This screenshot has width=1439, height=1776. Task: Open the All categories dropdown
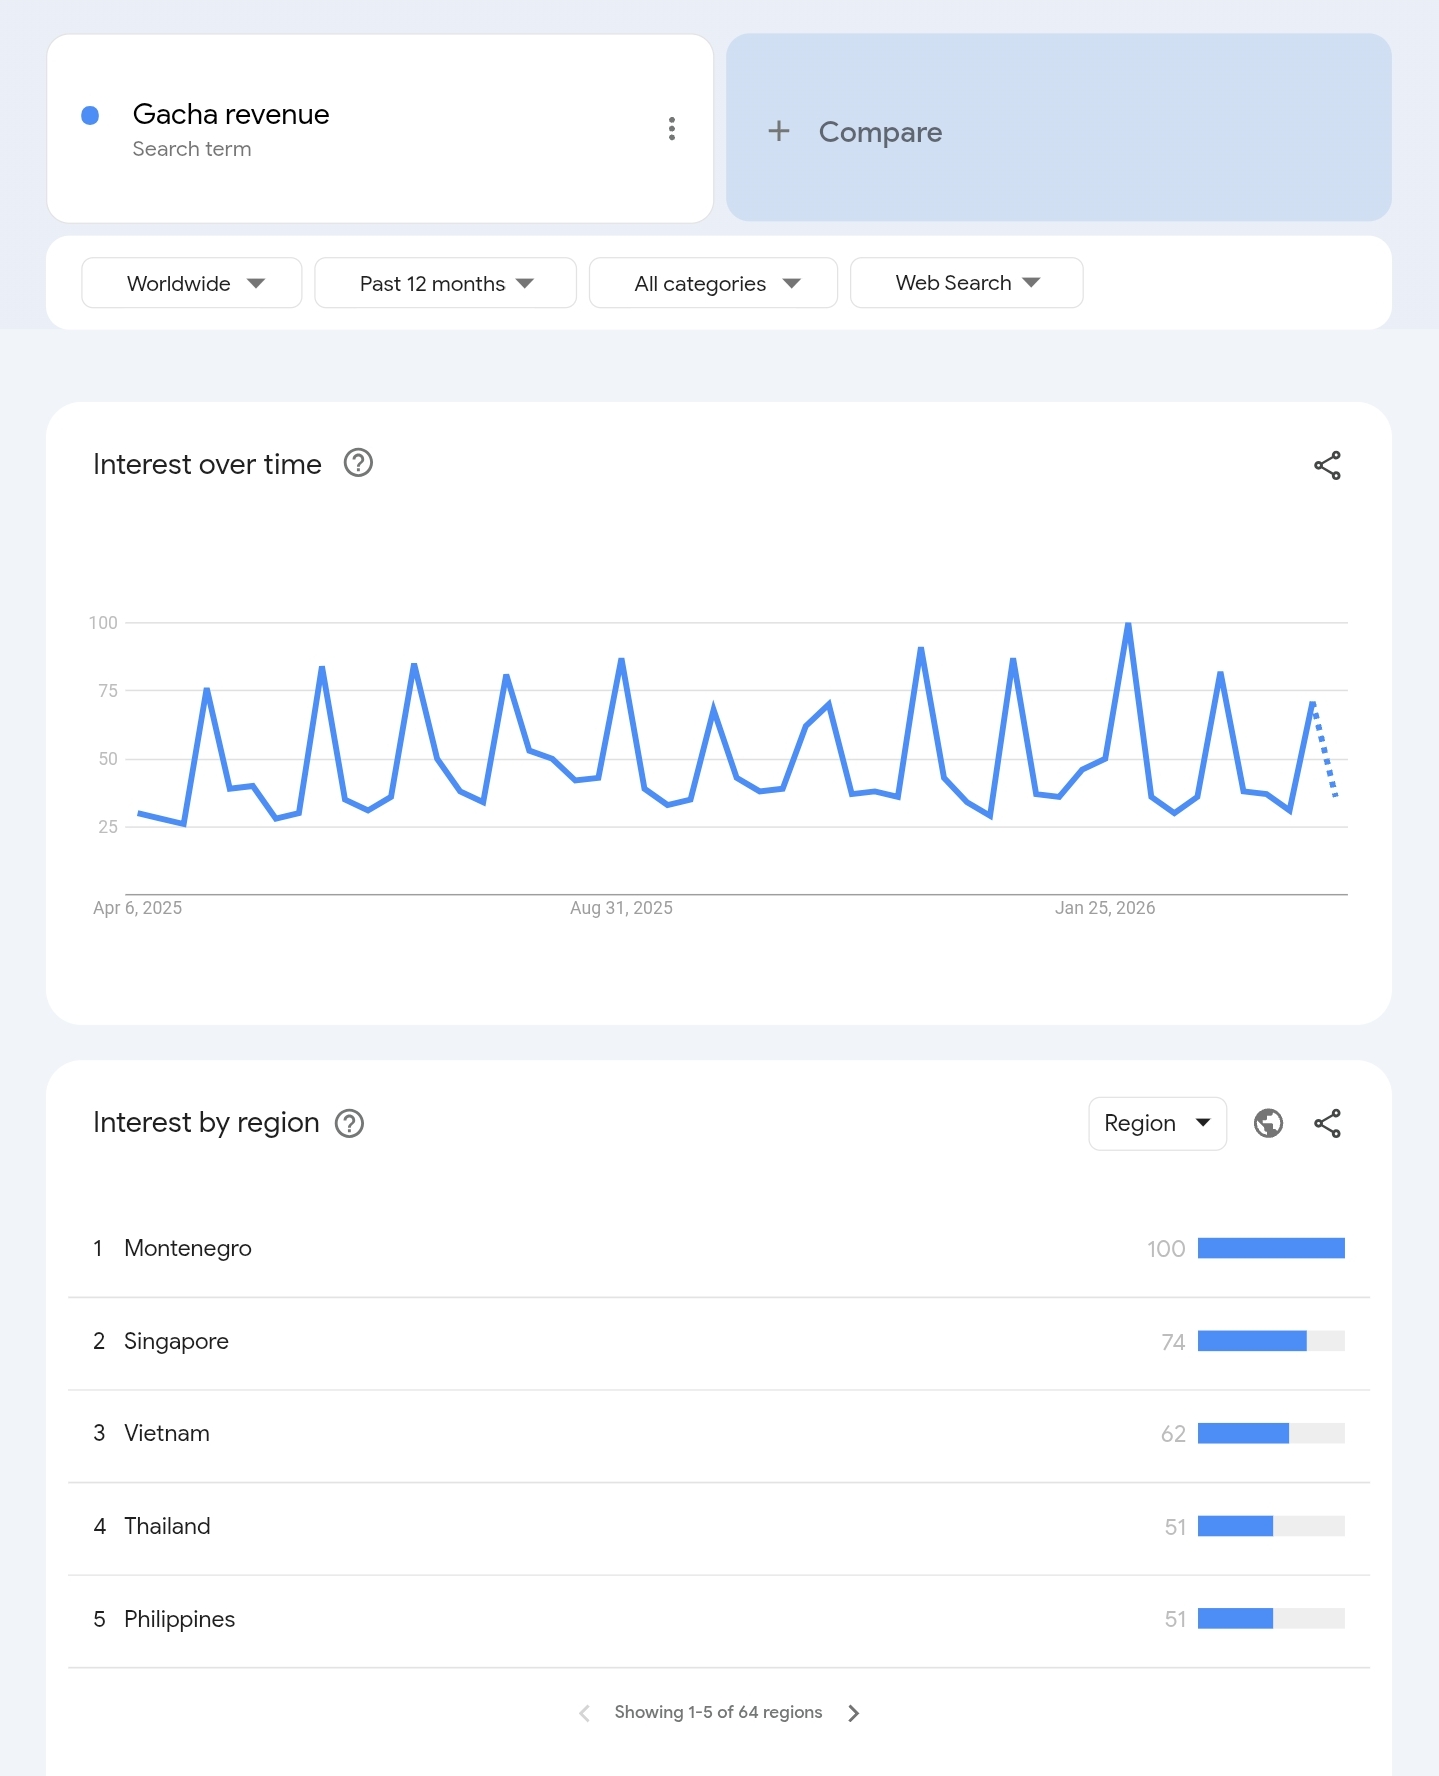tap(713, 283)
